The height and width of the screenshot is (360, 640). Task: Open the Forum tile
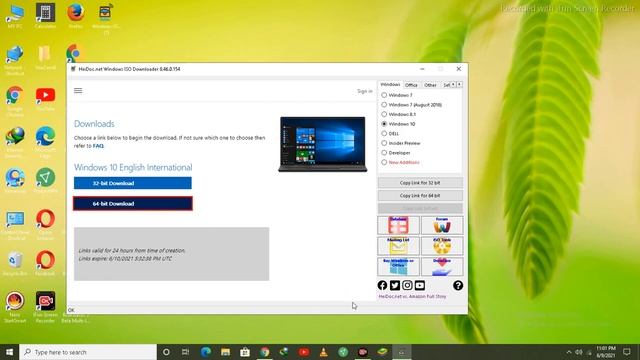[x=442, y=225]
